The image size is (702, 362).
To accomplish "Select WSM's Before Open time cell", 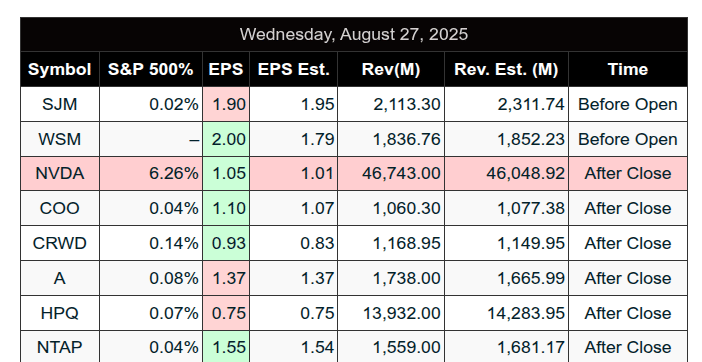I will tap(628, 139).
